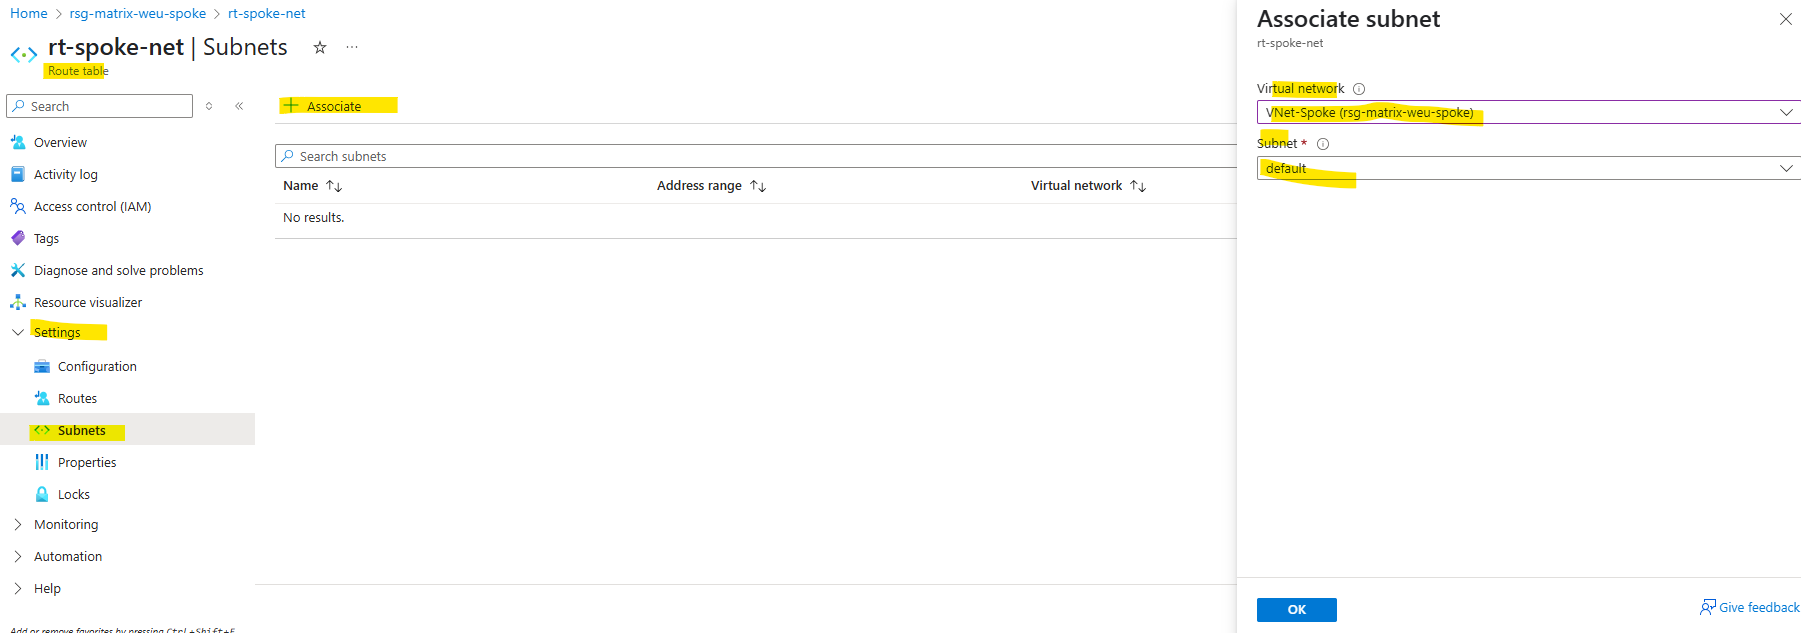1801x633 pixels.
Task: Click the plus icon beside Associate
Action: [291, 105]
